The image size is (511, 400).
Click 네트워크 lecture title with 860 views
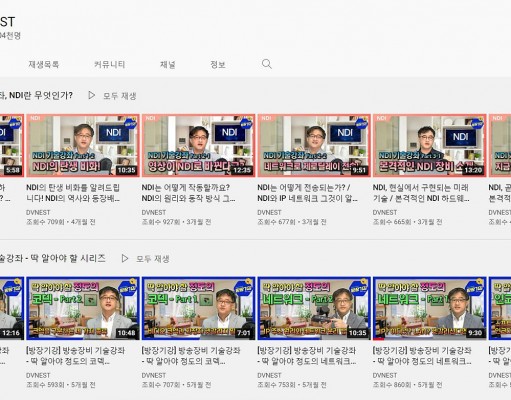[x=422, y=356]
